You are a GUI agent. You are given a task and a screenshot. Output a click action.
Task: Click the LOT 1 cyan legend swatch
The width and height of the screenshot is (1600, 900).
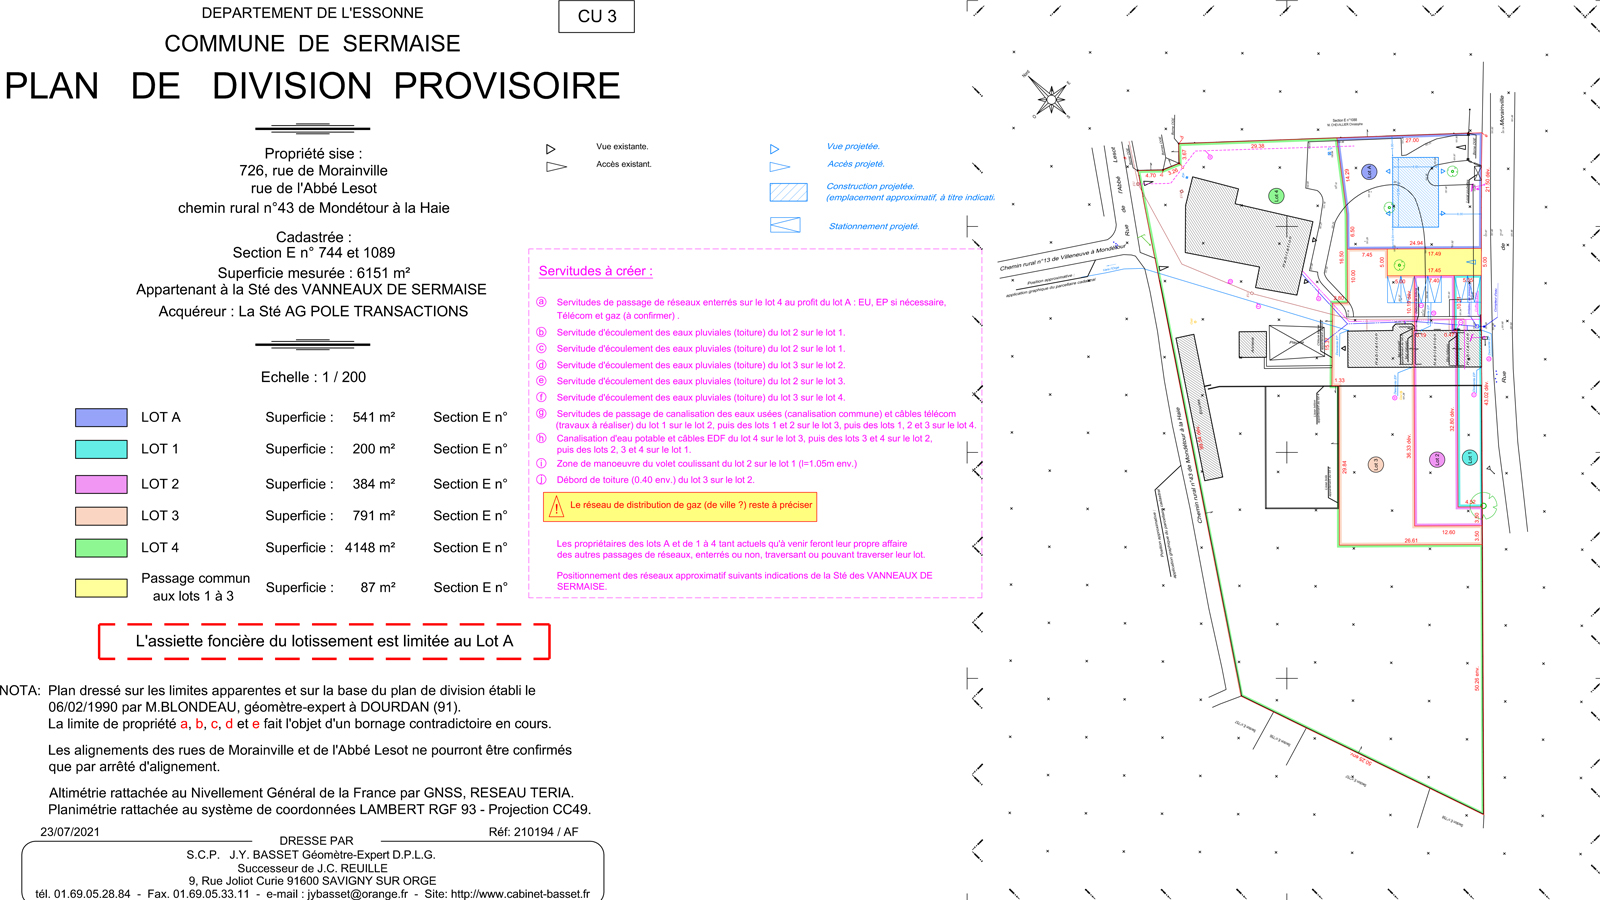(101, 450)
